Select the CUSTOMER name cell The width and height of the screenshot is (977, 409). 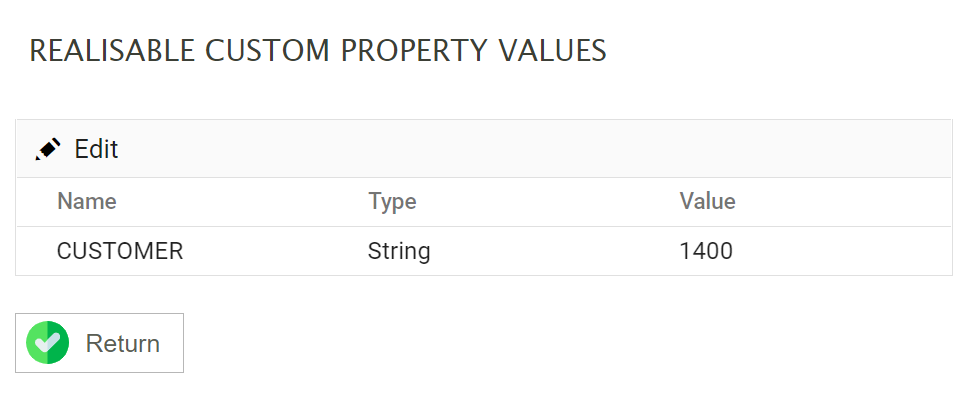point(120,251)
